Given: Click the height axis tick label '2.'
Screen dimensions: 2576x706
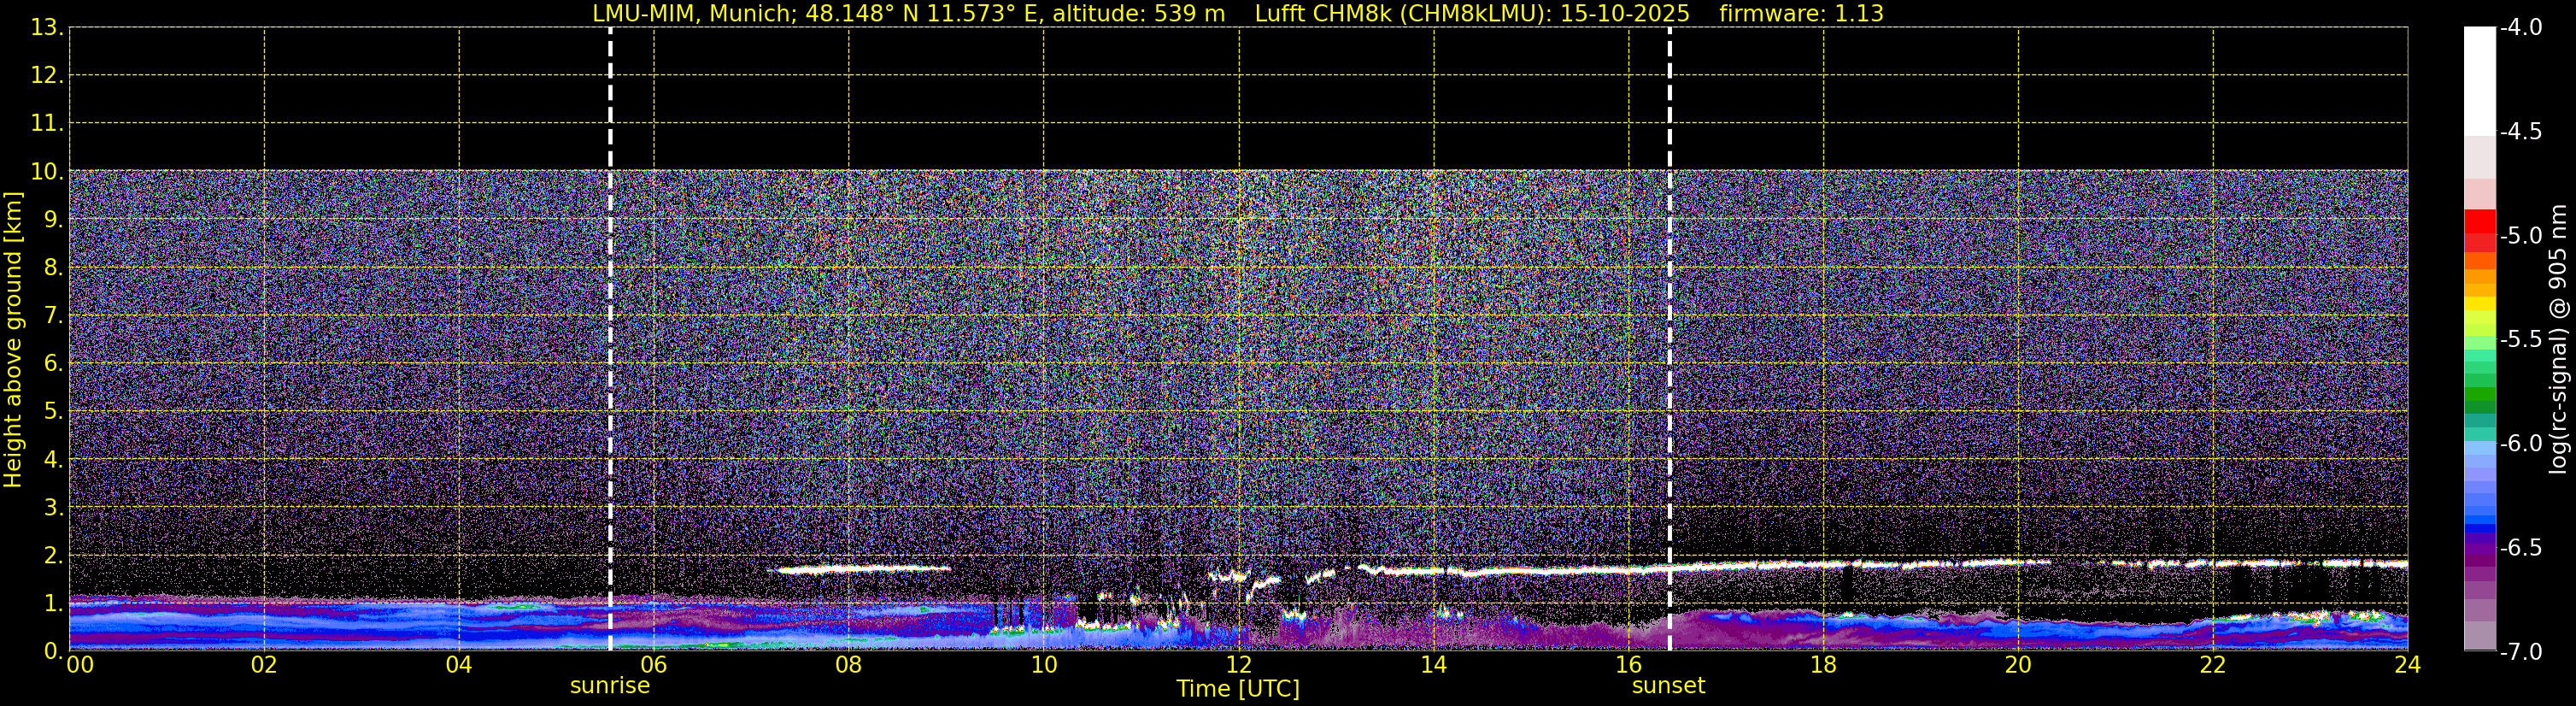Looking at the screenshot, I should point(53,556).
